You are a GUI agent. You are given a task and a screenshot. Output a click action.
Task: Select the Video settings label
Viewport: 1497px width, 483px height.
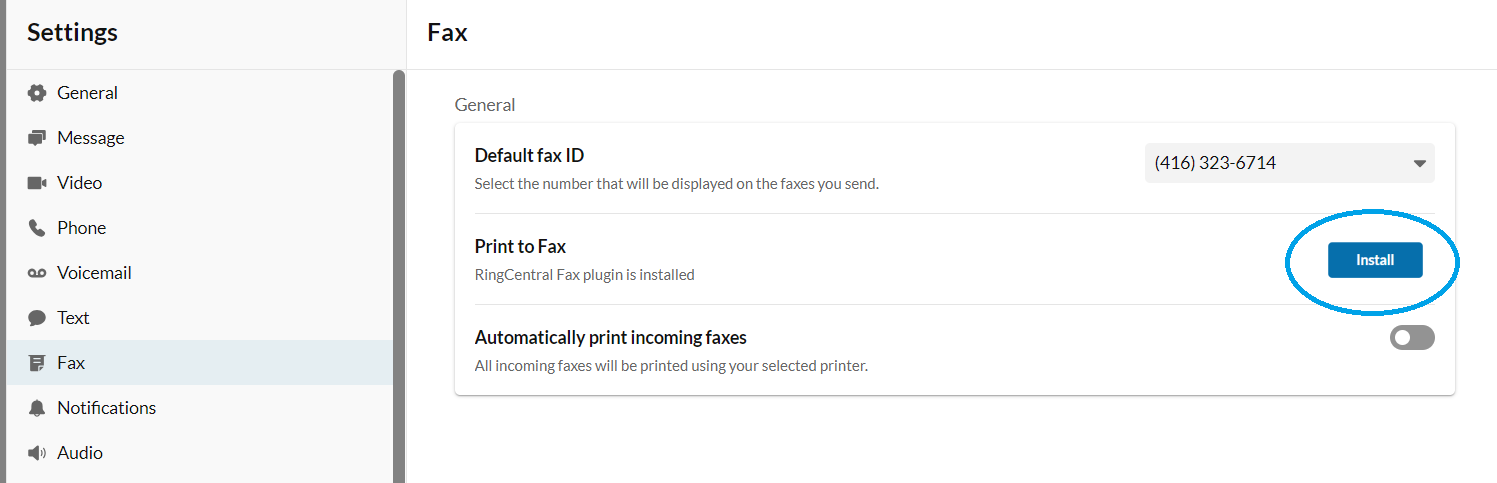coord(80,183)
